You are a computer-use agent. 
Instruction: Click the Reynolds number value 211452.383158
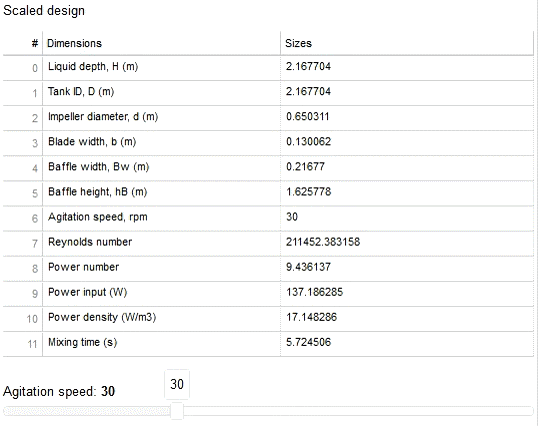coord(323,242)
